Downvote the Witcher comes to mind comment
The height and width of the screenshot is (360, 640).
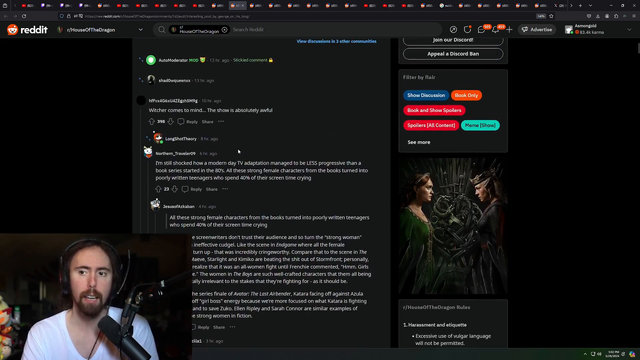pyautogui.click(x=171, y=122)
